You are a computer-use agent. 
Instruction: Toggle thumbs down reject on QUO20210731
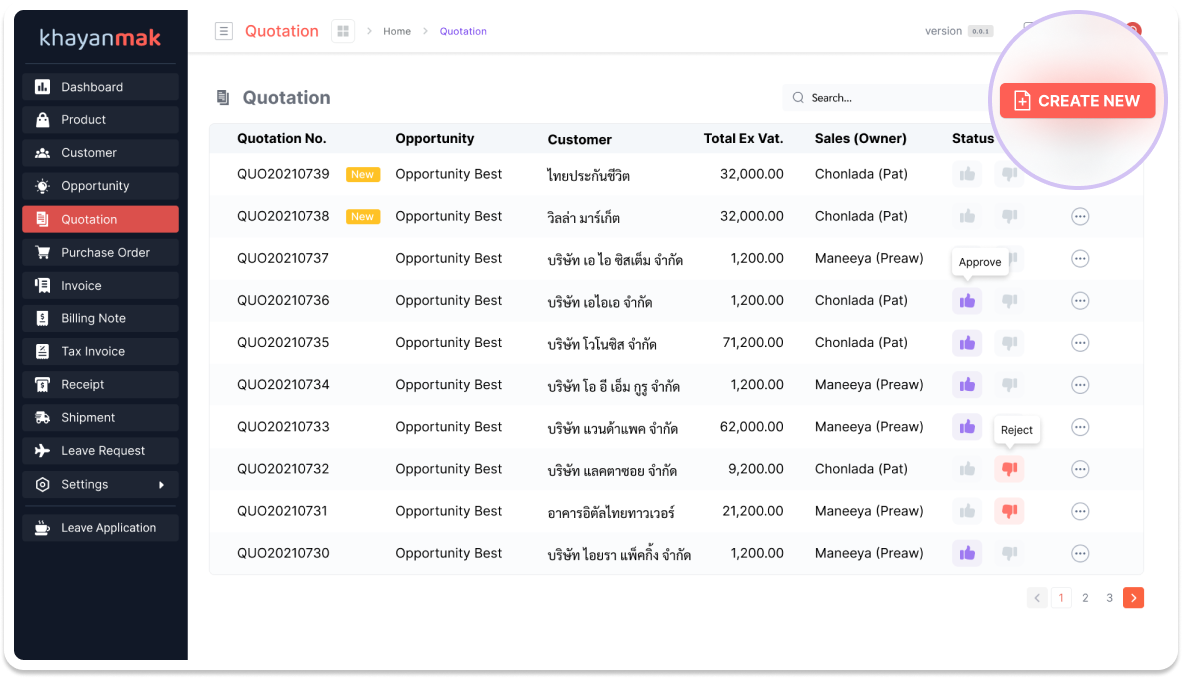[1009, 511]
